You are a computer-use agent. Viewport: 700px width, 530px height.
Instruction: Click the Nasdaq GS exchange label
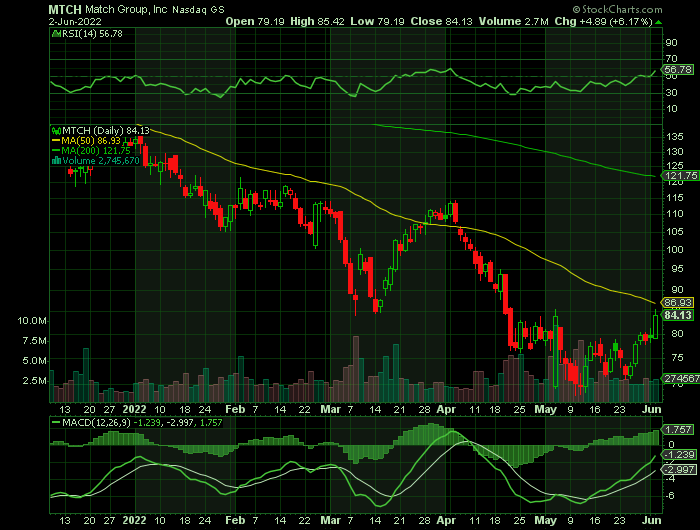(x=198, y=10)
